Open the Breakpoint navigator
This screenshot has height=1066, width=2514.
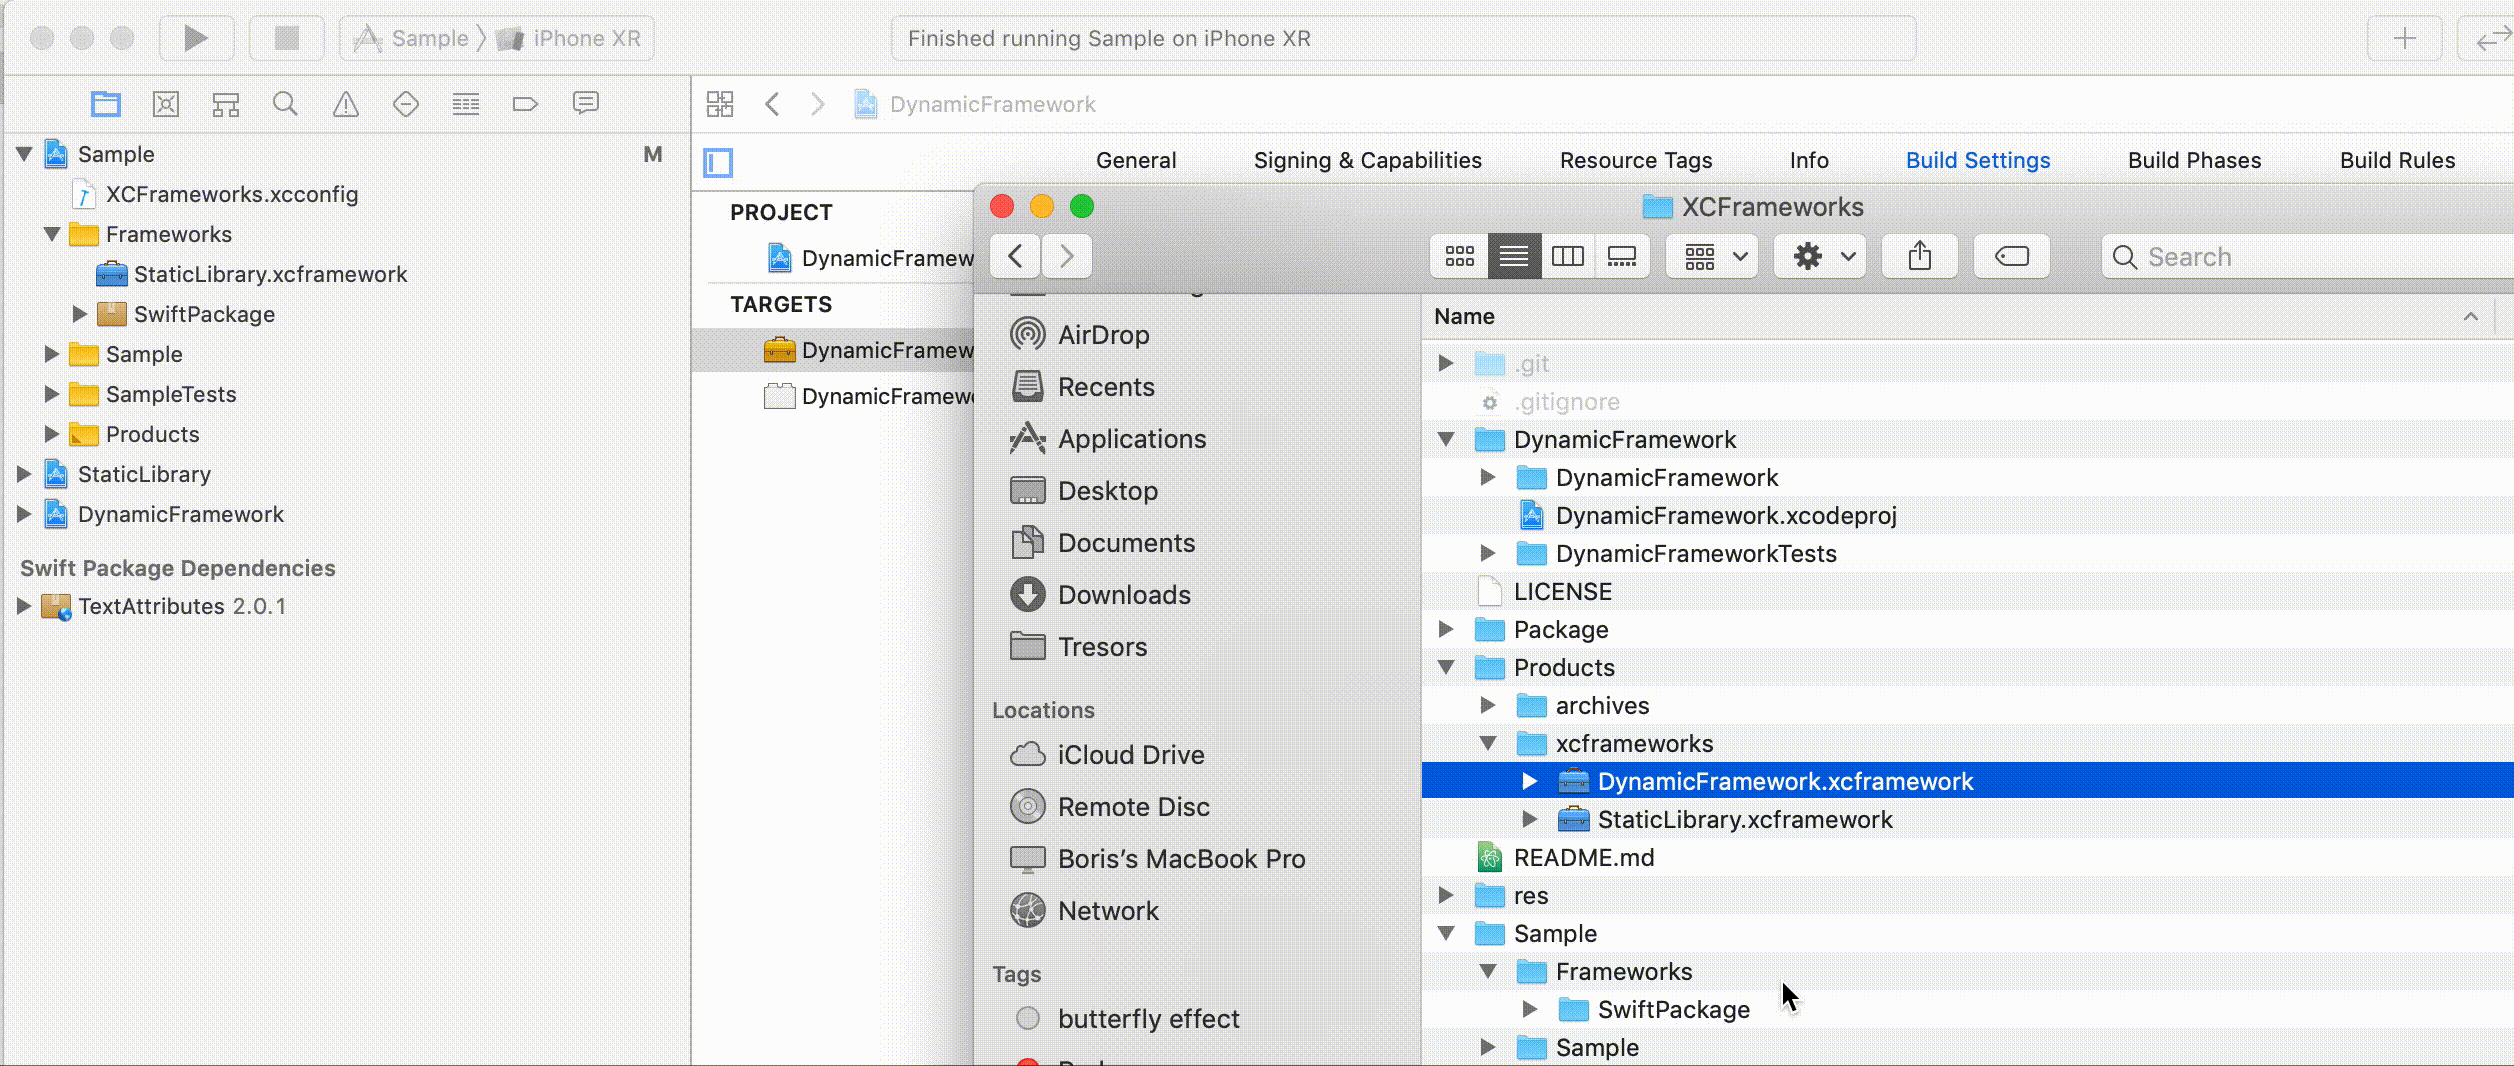tap(525, 104)
